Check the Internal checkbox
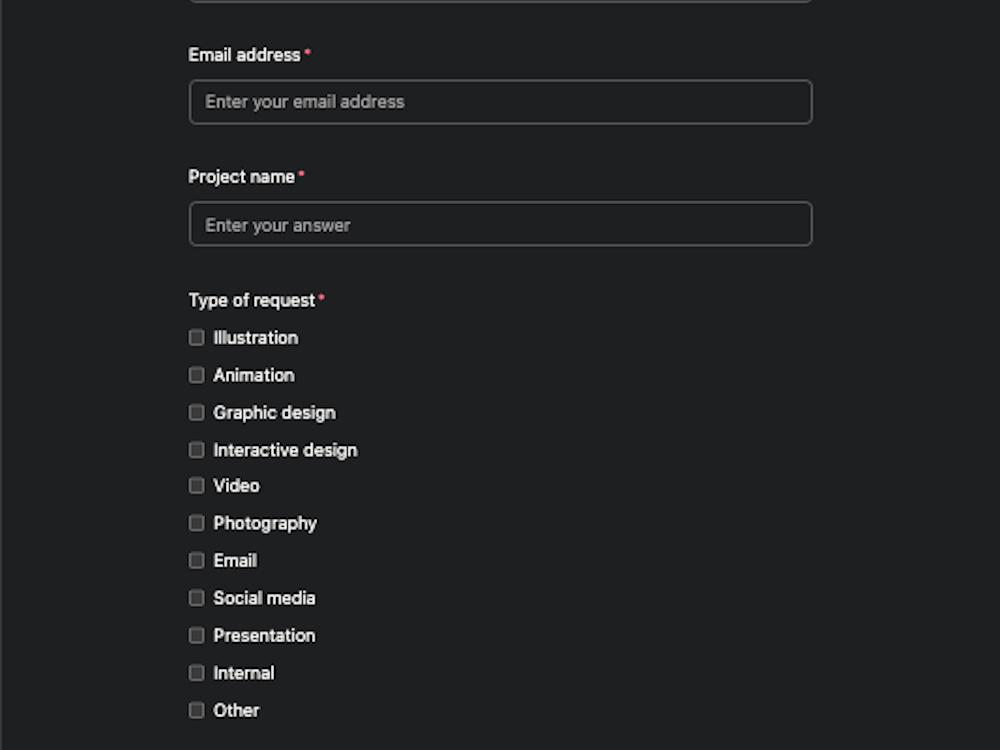This screenshot has height=750, width=1000. tap(196, 673)
